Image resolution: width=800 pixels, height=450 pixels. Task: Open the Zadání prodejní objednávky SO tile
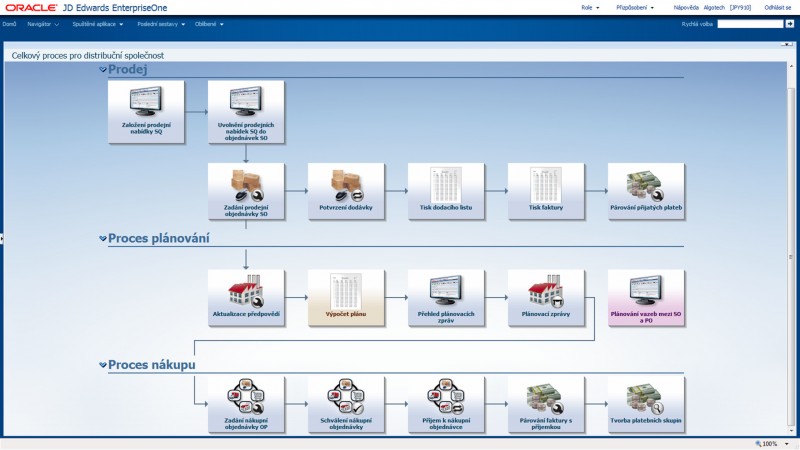point(246,190)
